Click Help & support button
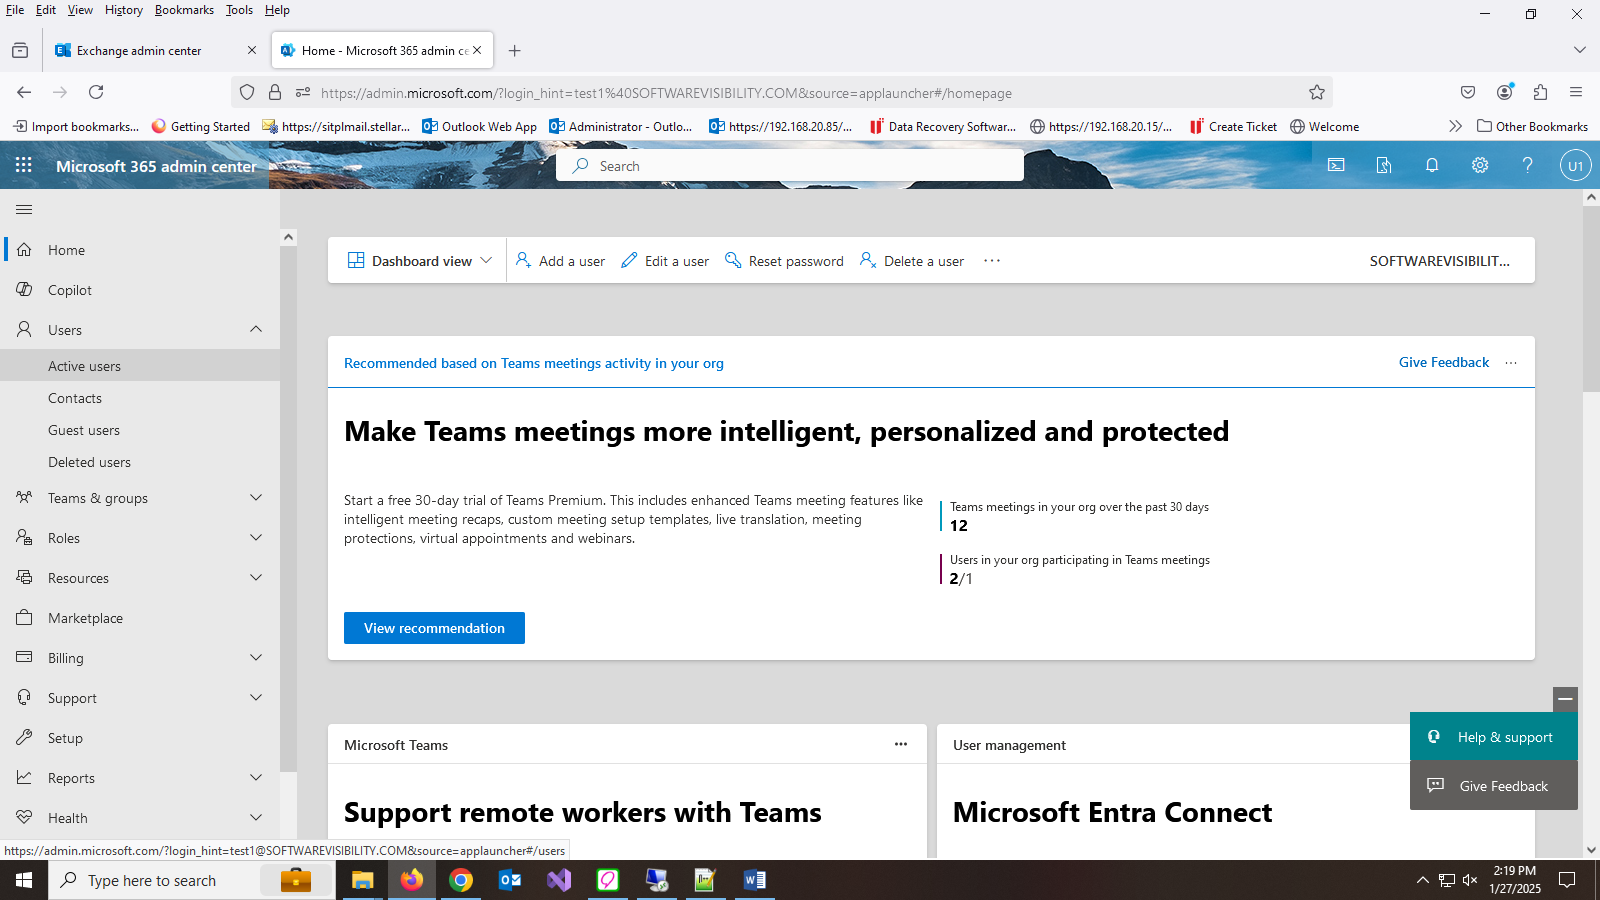This screenshot has width=1600, height=900. coord(1494,737)
